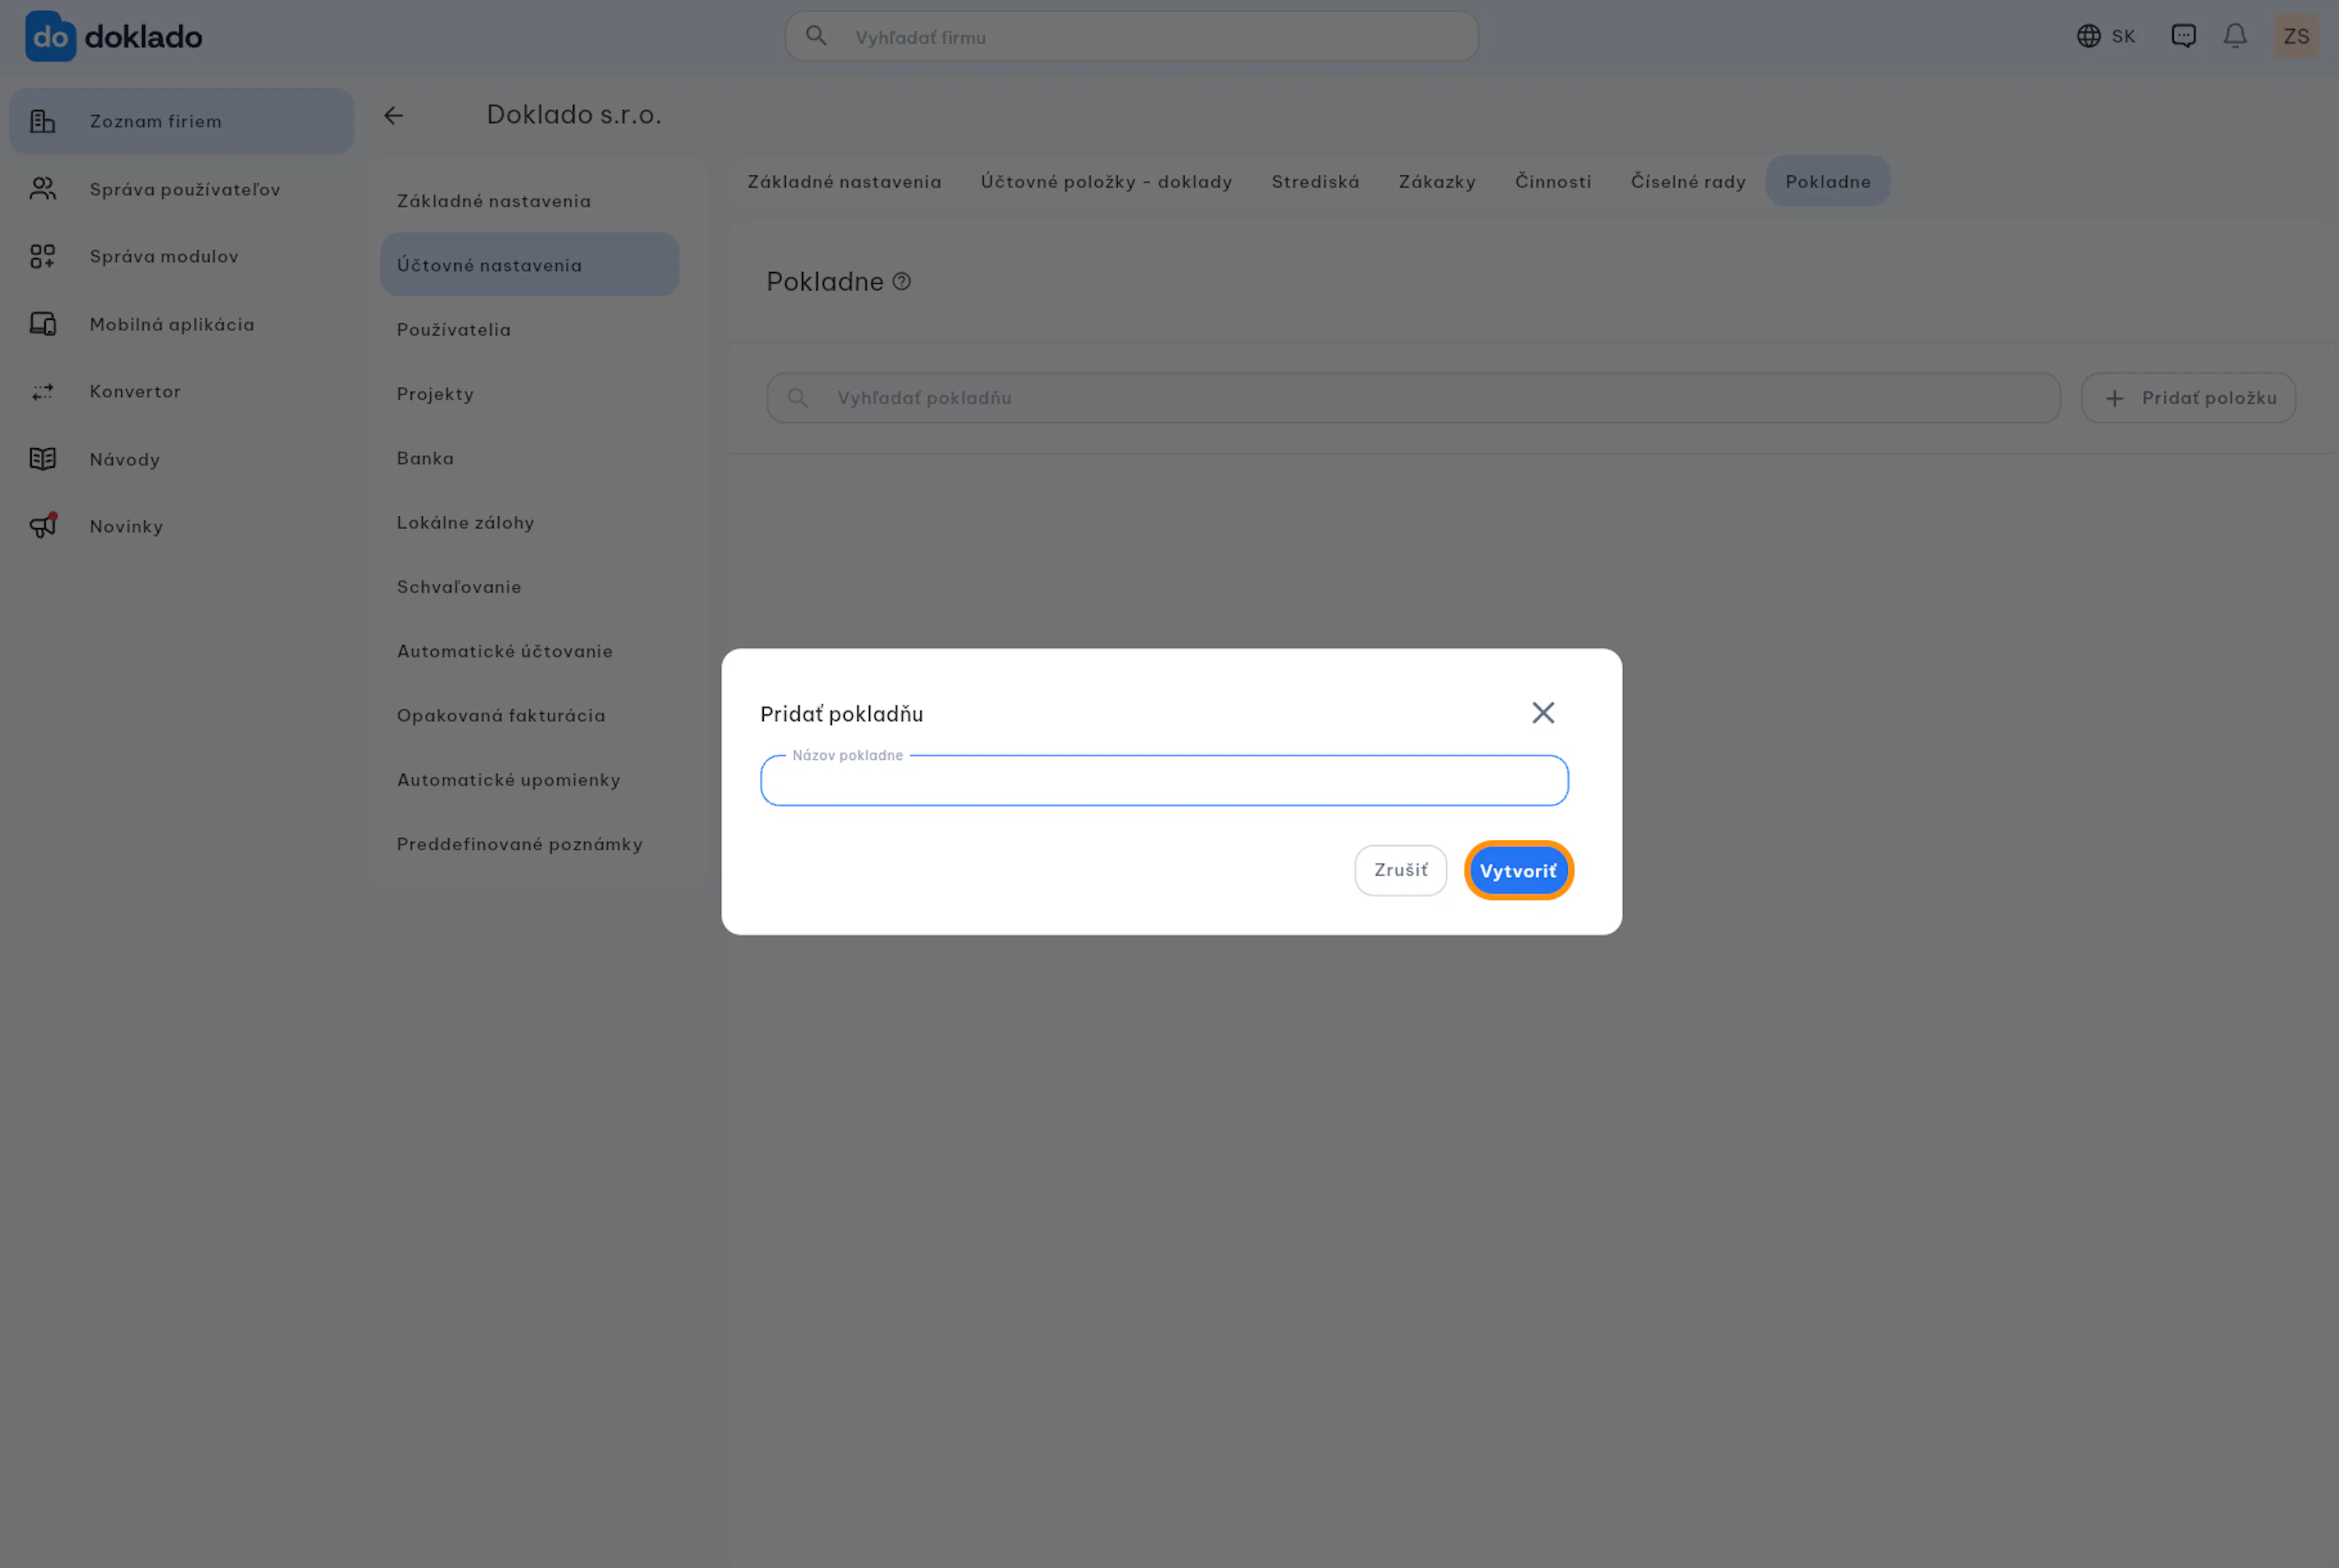Click the Pridať pokladňu dialog title
This screenshot has width=2339, height=1568.
(x=842, y=714)
